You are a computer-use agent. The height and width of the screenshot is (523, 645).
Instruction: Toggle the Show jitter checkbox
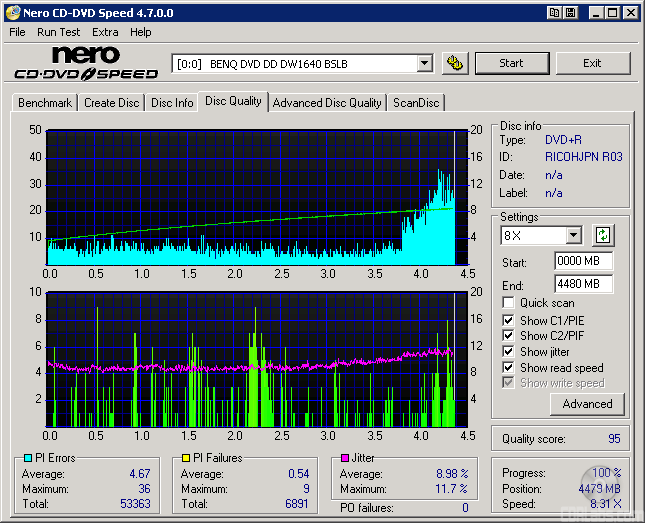coord(509,352)
